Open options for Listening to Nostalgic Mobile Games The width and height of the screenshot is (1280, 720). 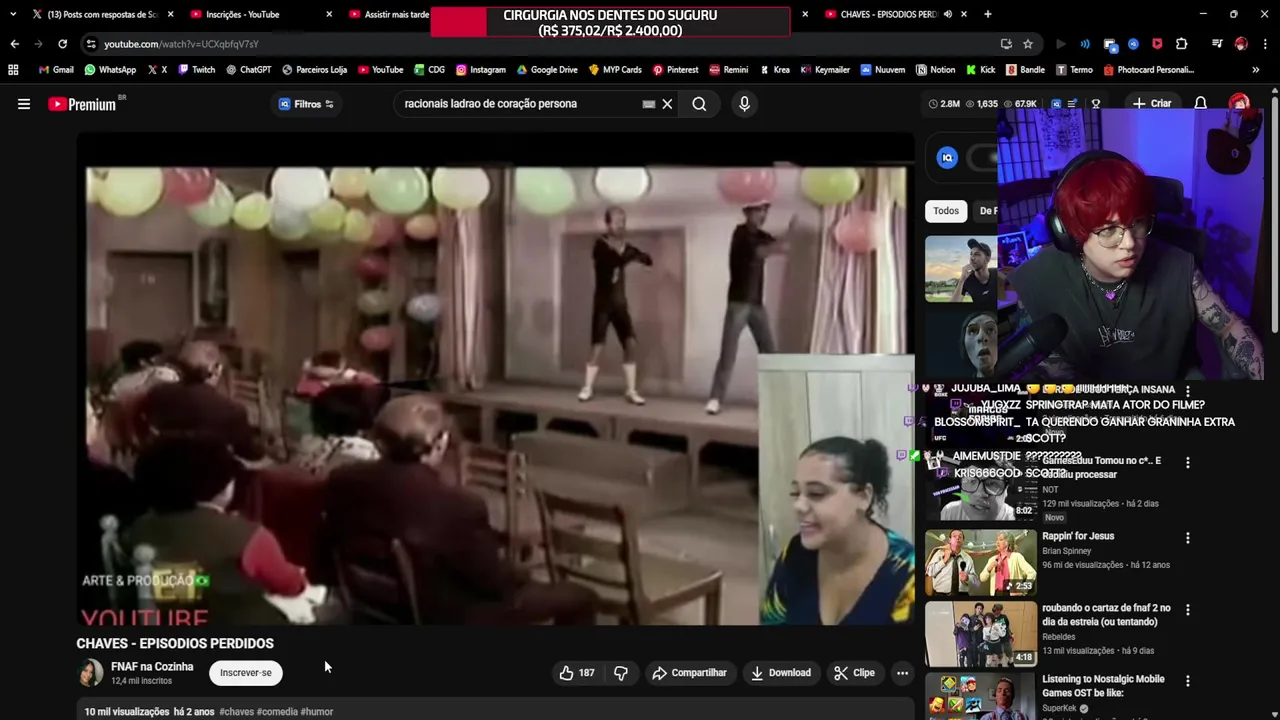click(x=1188, y=681)
